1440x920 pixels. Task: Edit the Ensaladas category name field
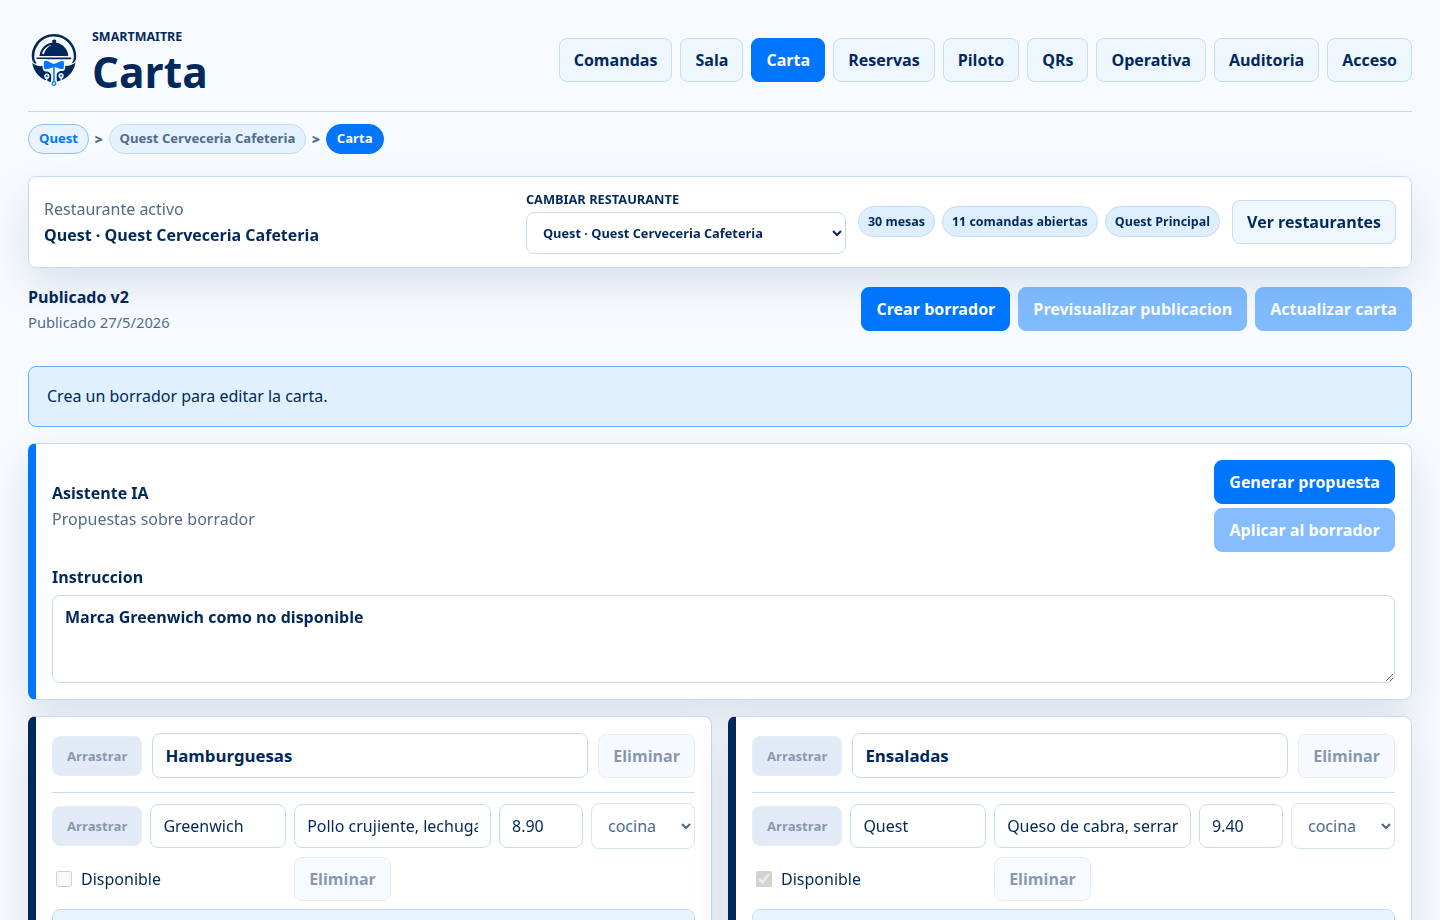(1070, 756)
